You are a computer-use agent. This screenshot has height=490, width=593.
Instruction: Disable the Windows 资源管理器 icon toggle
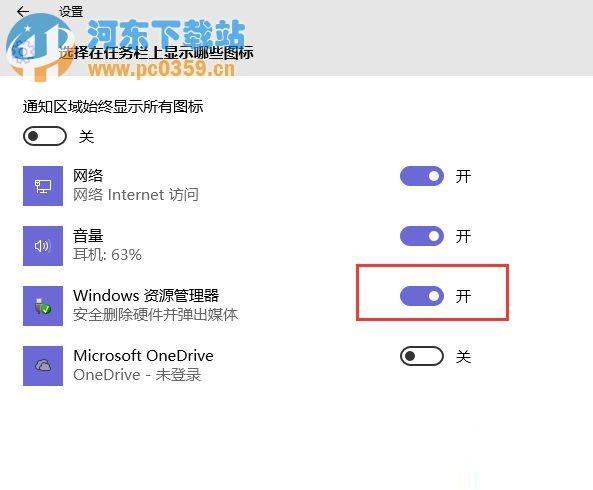422,296
